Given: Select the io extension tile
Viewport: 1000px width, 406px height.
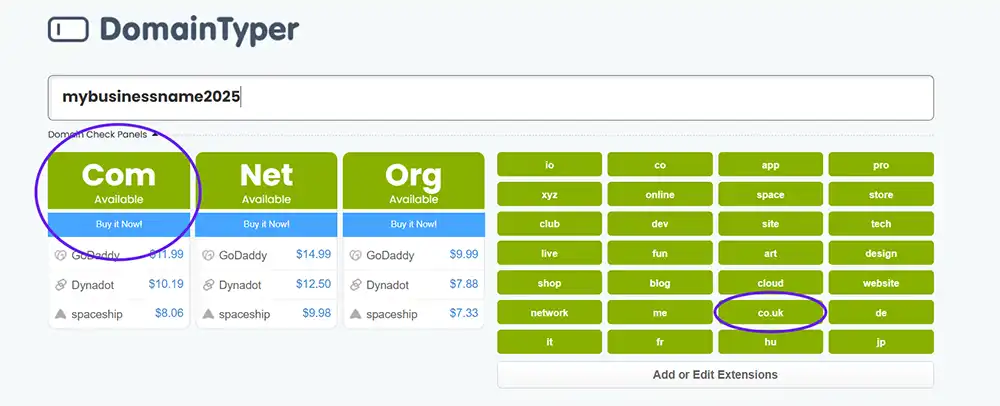Looking at the screenshot, I should (x=549, y=164).
